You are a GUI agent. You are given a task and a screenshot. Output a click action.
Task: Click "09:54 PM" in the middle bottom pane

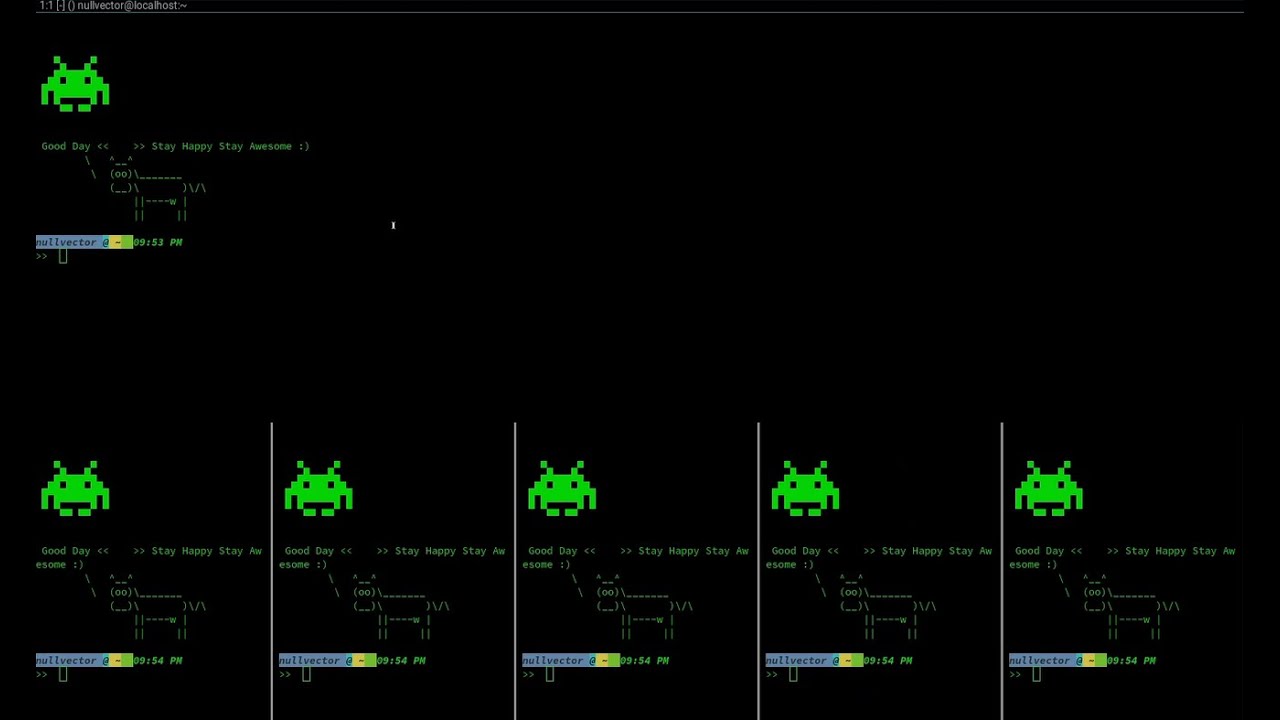click(645, 660)
